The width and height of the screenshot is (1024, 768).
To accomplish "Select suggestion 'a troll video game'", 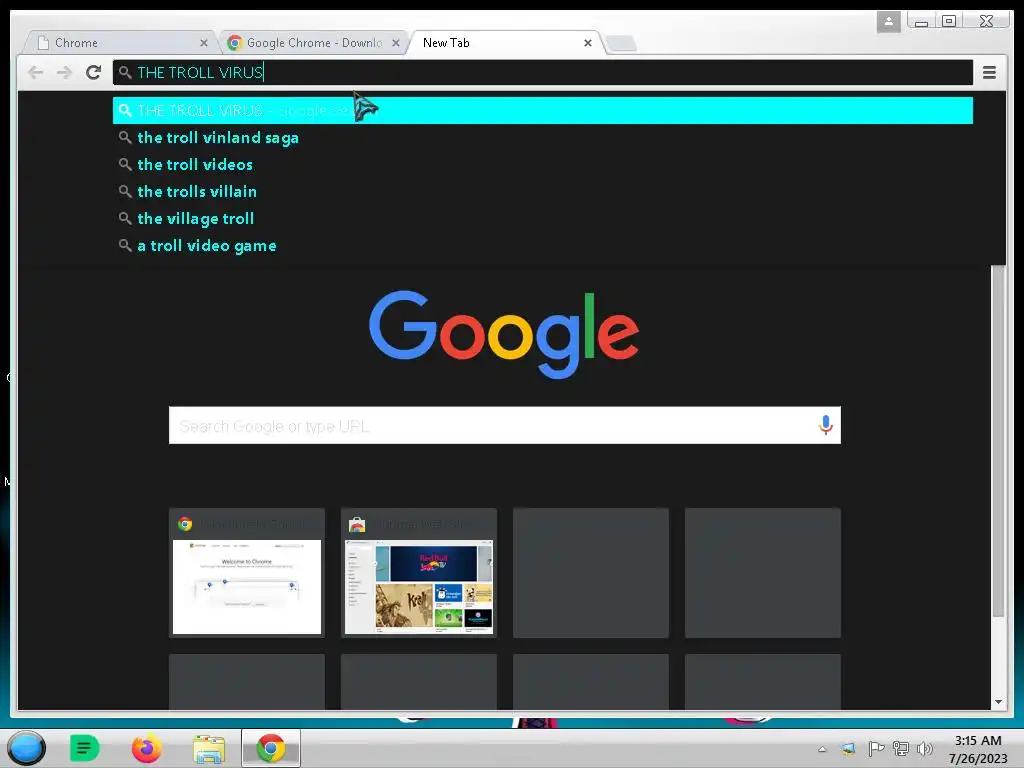I will 543,246.
